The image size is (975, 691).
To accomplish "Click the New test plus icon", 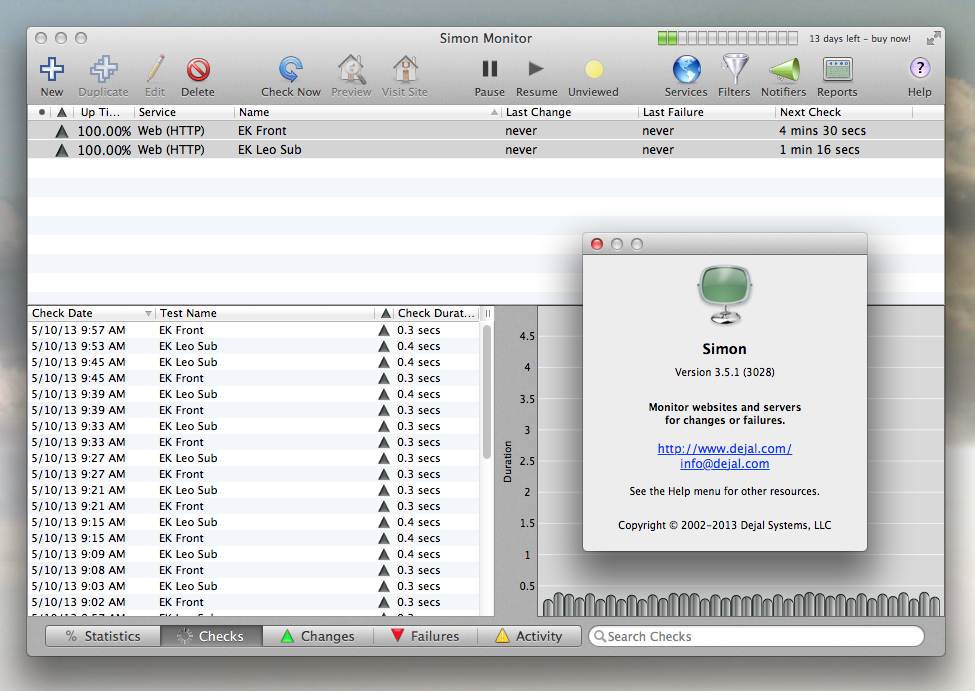I will pos(52,69).
